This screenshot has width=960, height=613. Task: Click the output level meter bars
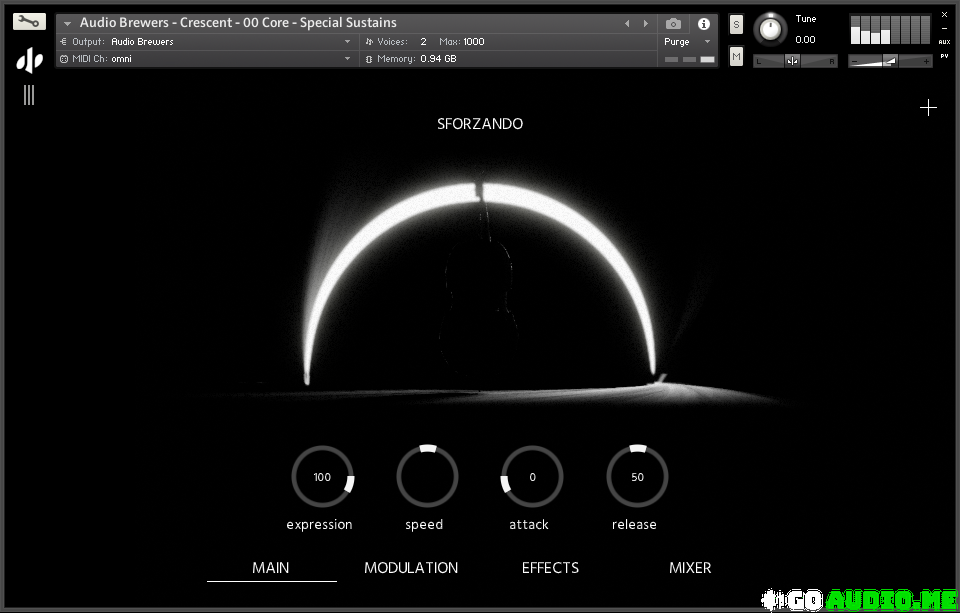pos(890,30)
